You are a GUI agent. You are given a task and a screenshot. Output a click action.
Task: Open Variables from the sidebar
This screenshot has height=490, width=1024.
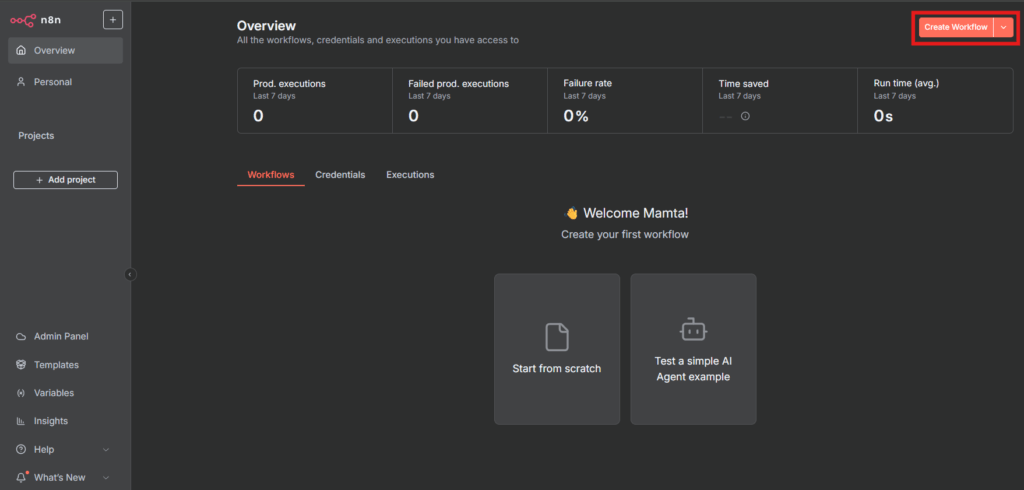click(x=54, y=393)
